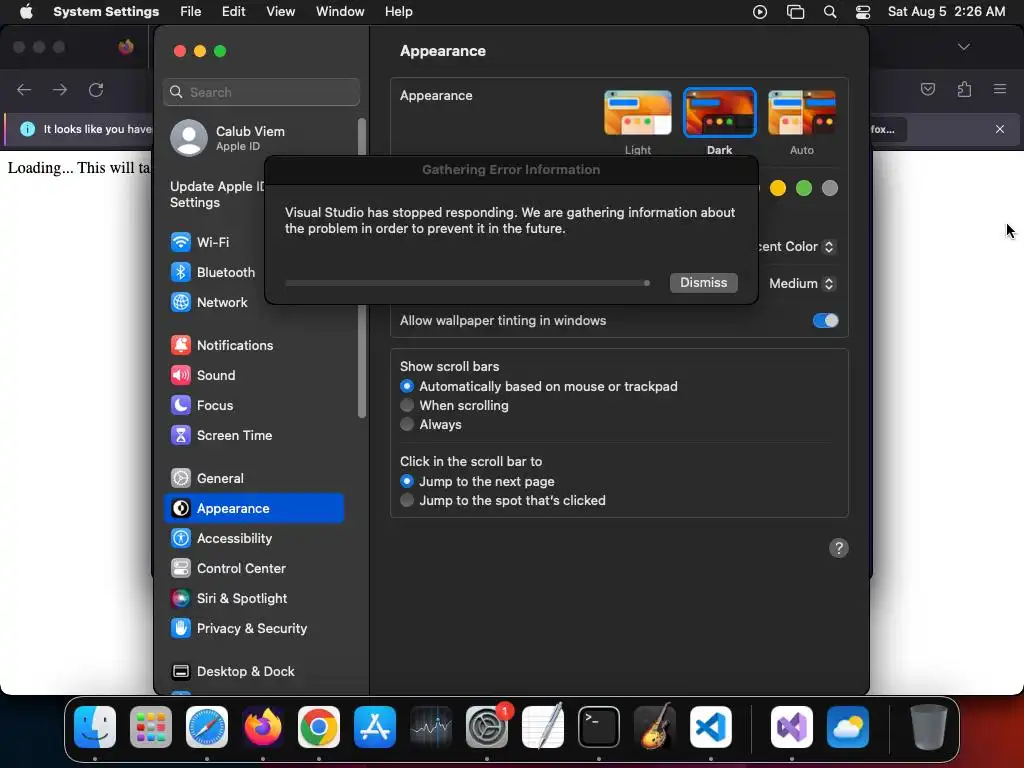Viewport: 1024px width, 768px height.
Task: Open the Trash in the Dock
Action: (929, 727)
